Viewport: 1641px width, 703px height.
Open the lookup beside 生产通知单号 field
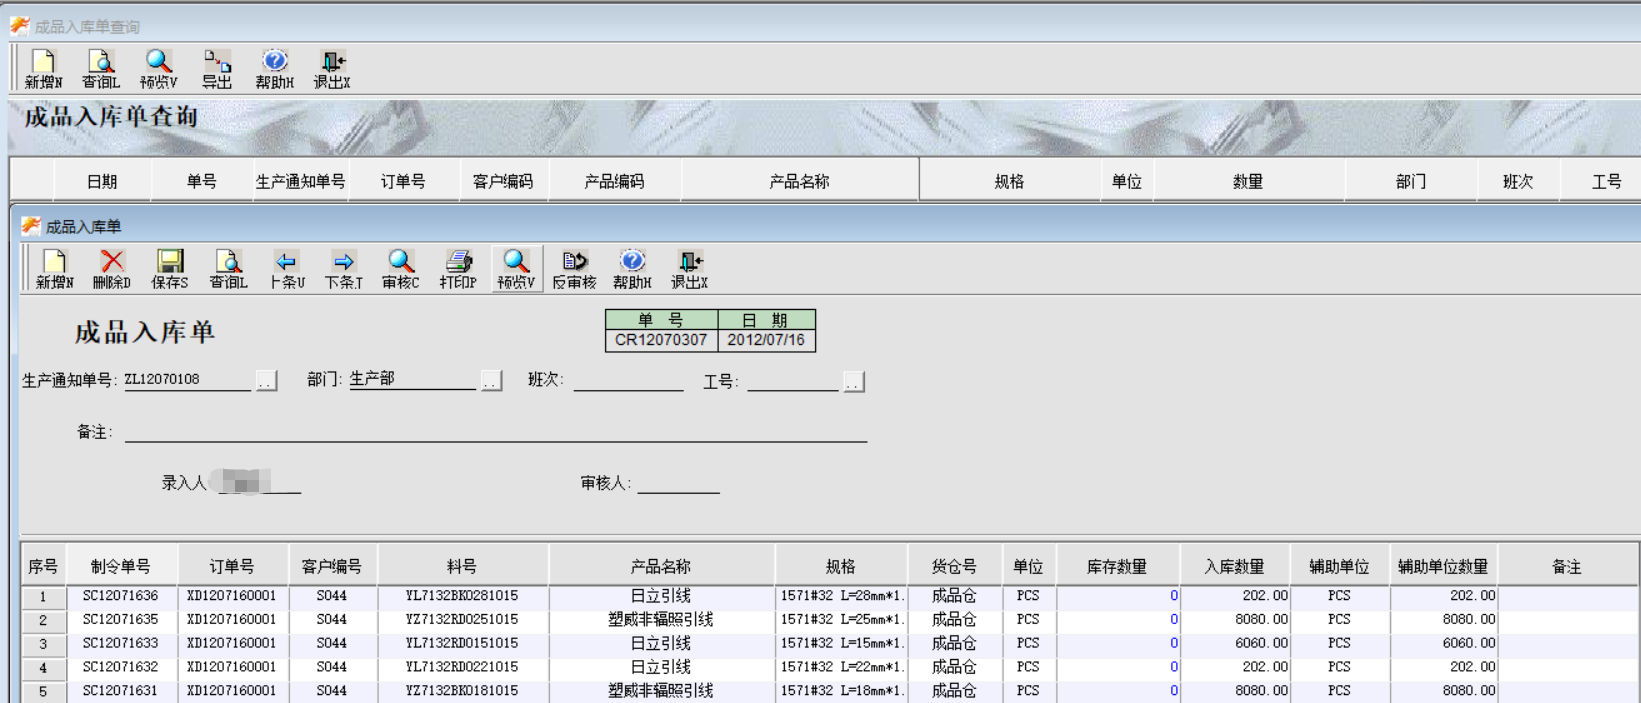(266, 381)
